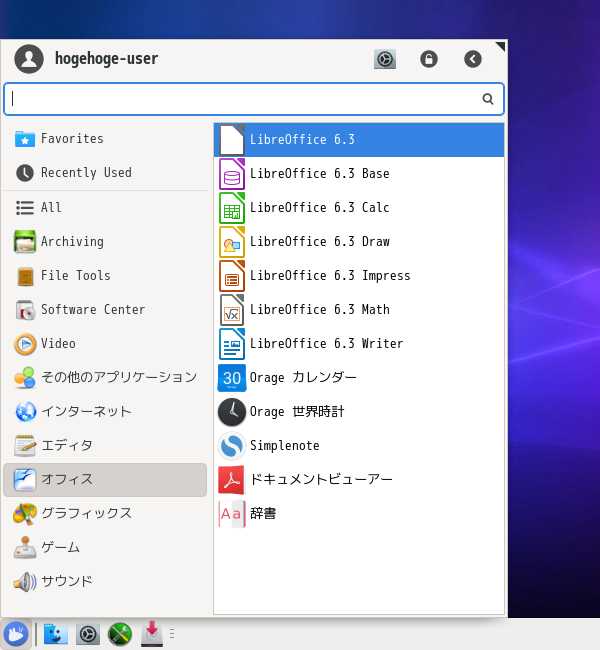The image size is (600, 650).
Task: Open その他のアプリケーション category
Action: (x=105, y=378)
